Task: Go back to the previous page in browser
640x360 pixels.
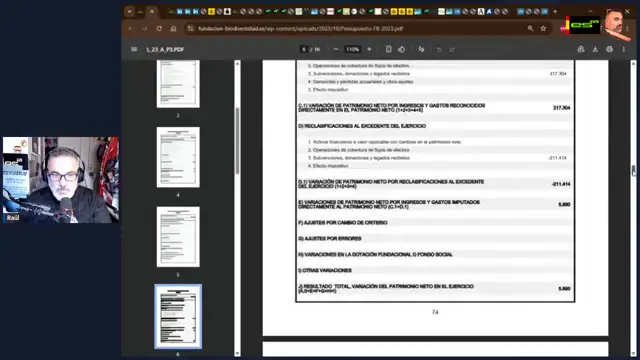Action: [131, 29]
